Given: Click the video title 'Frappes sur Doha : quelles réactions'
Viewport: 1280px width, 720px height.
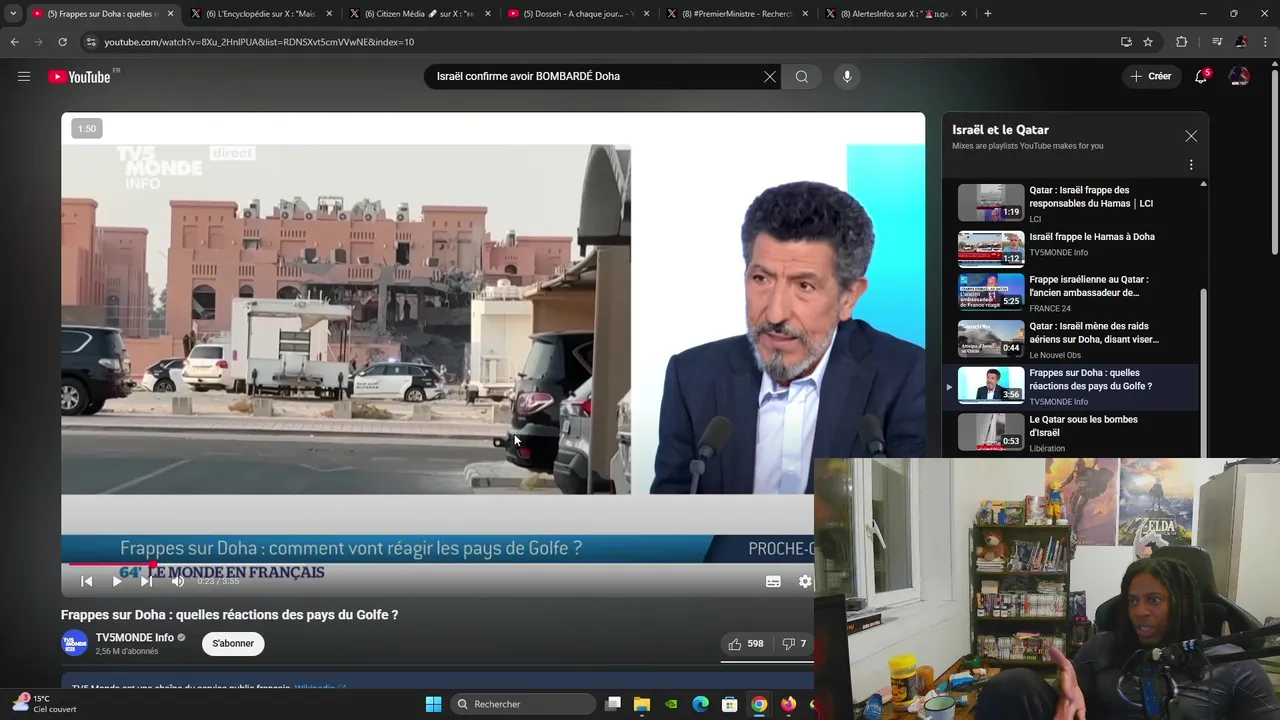Looking at the screenshot, I should point(229,615).
